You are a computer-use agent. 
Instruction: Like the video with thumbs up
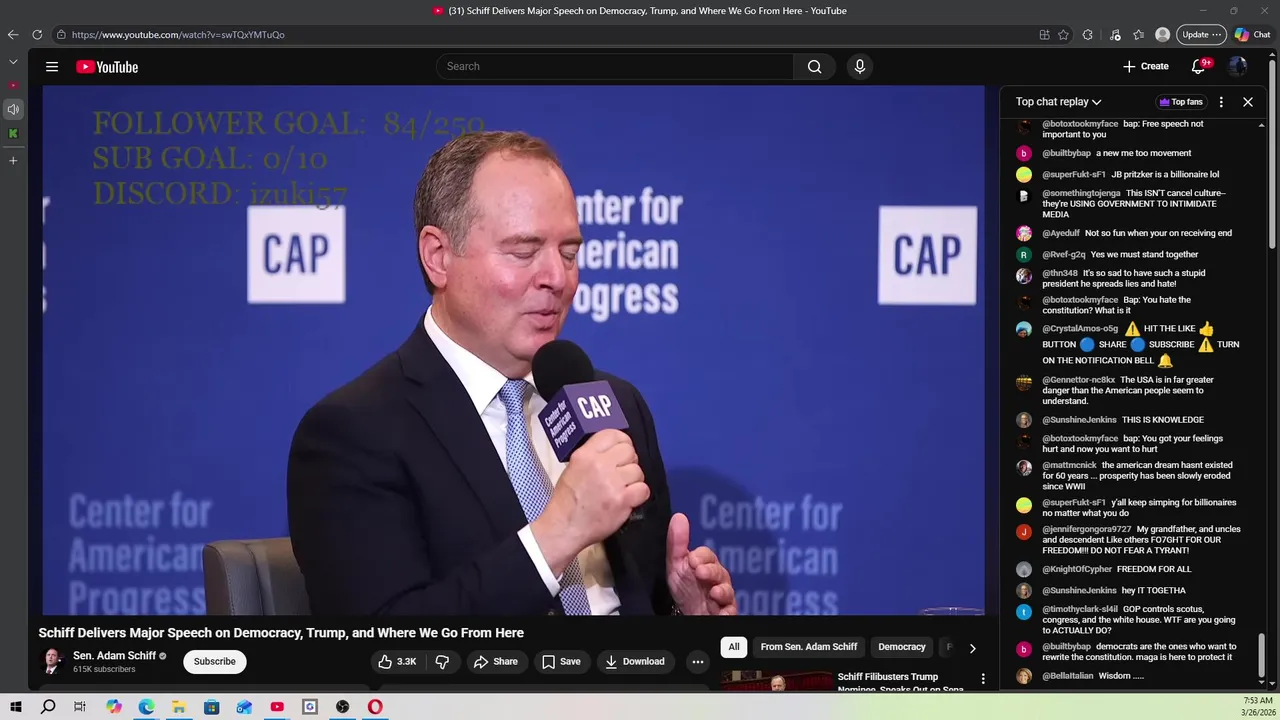coord(397,662)
